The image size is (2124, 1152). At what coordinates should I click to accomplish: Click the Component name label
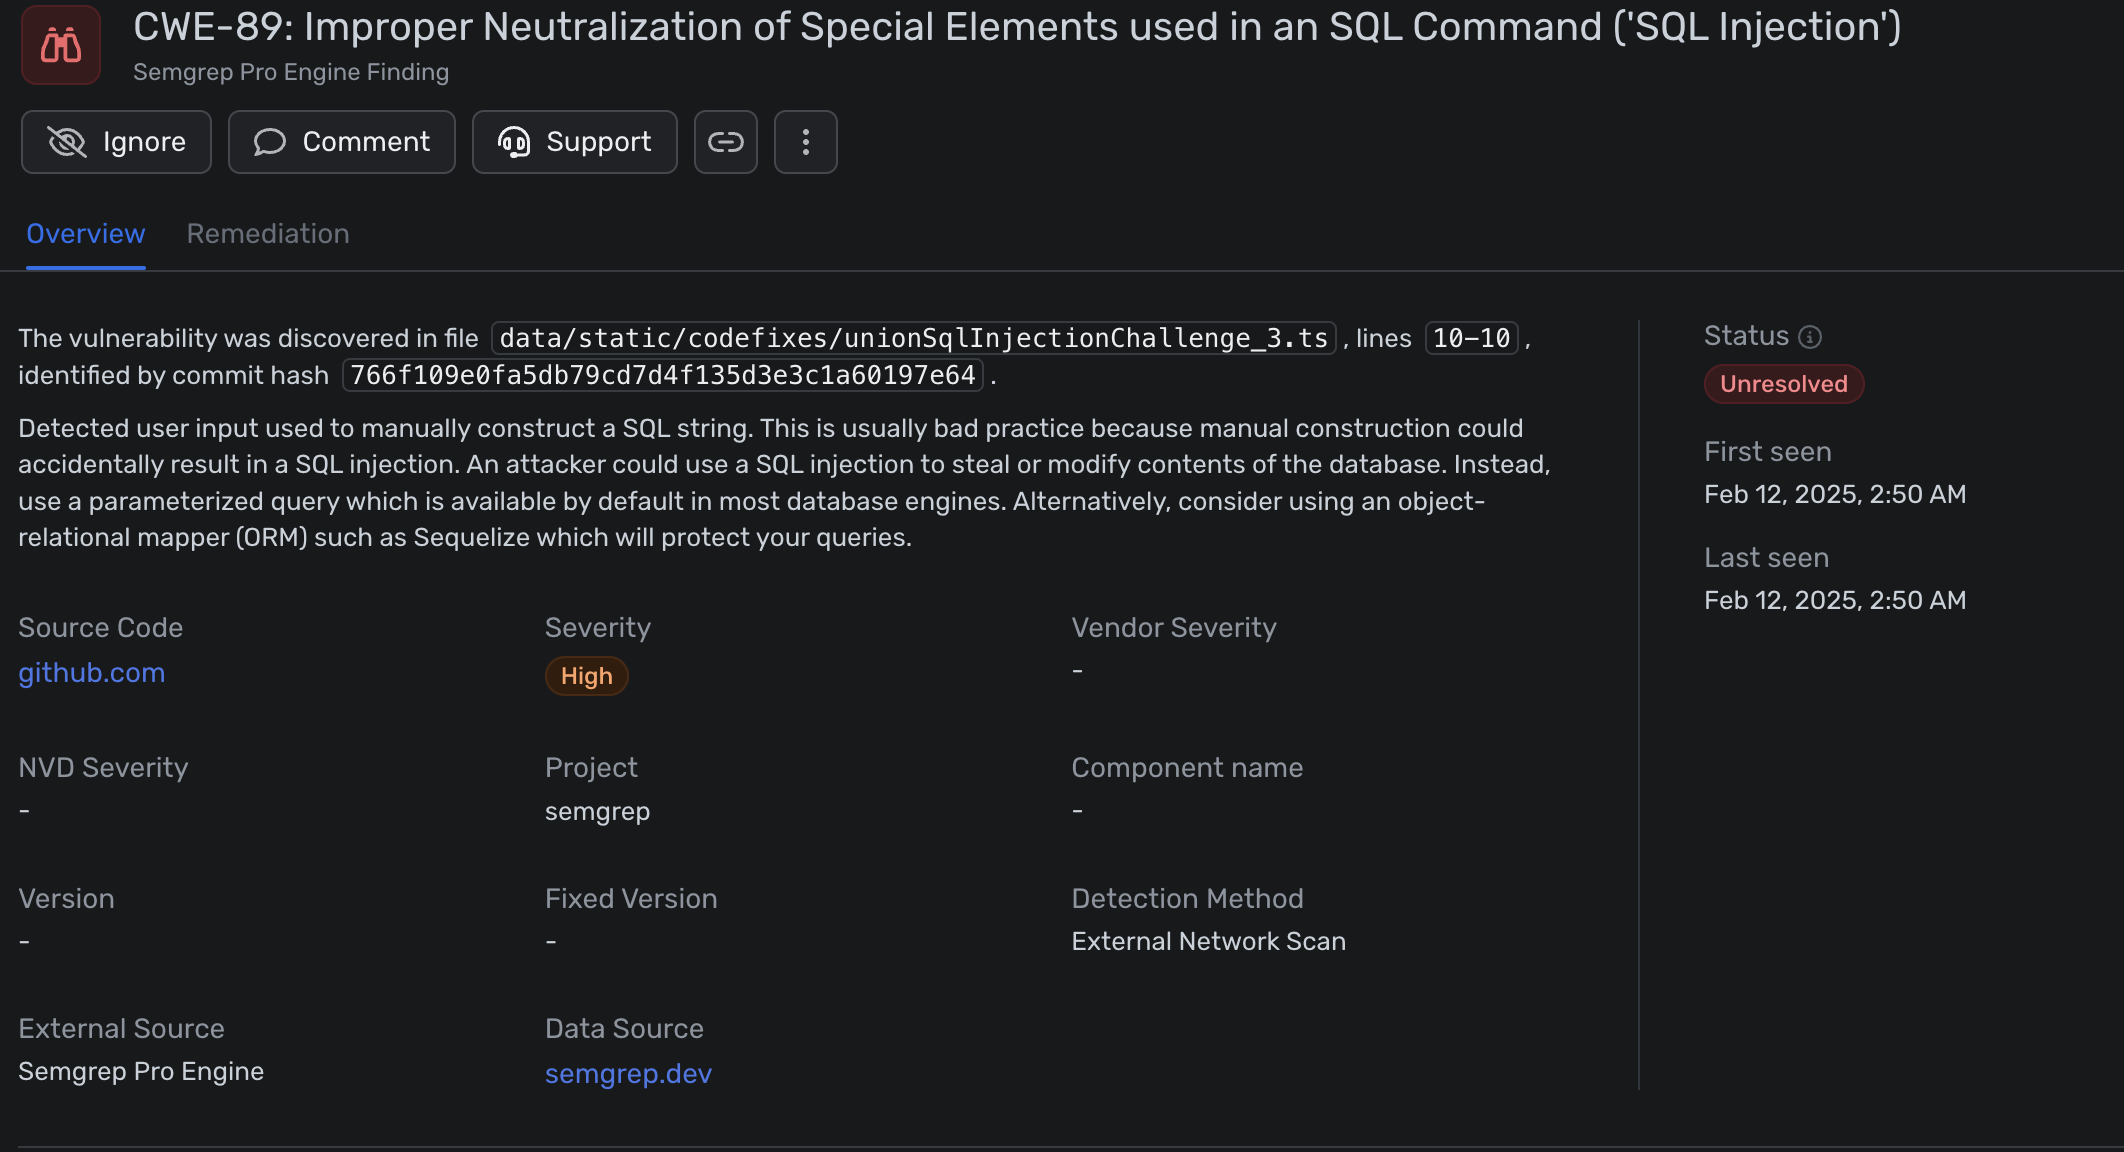click(x=1188, y=768)
